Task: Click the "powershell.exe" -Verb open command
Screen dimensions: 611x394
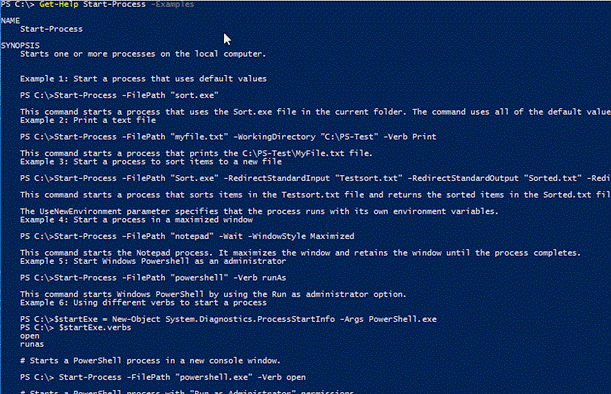Action: 240,377
